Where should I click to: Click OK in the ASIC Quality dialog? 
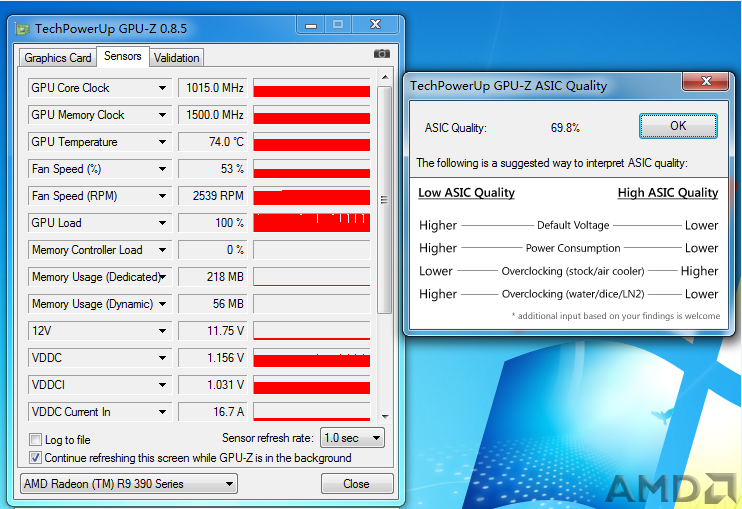pos(678,126)
